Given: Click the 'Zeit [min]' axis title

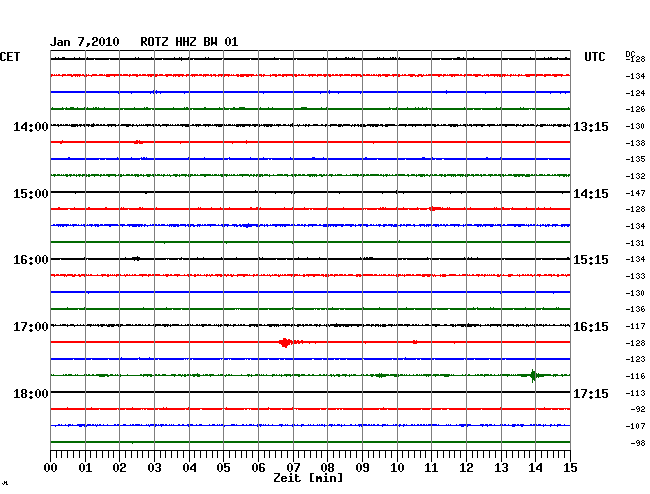Looking at the screenshot, I should coord(308,478).
